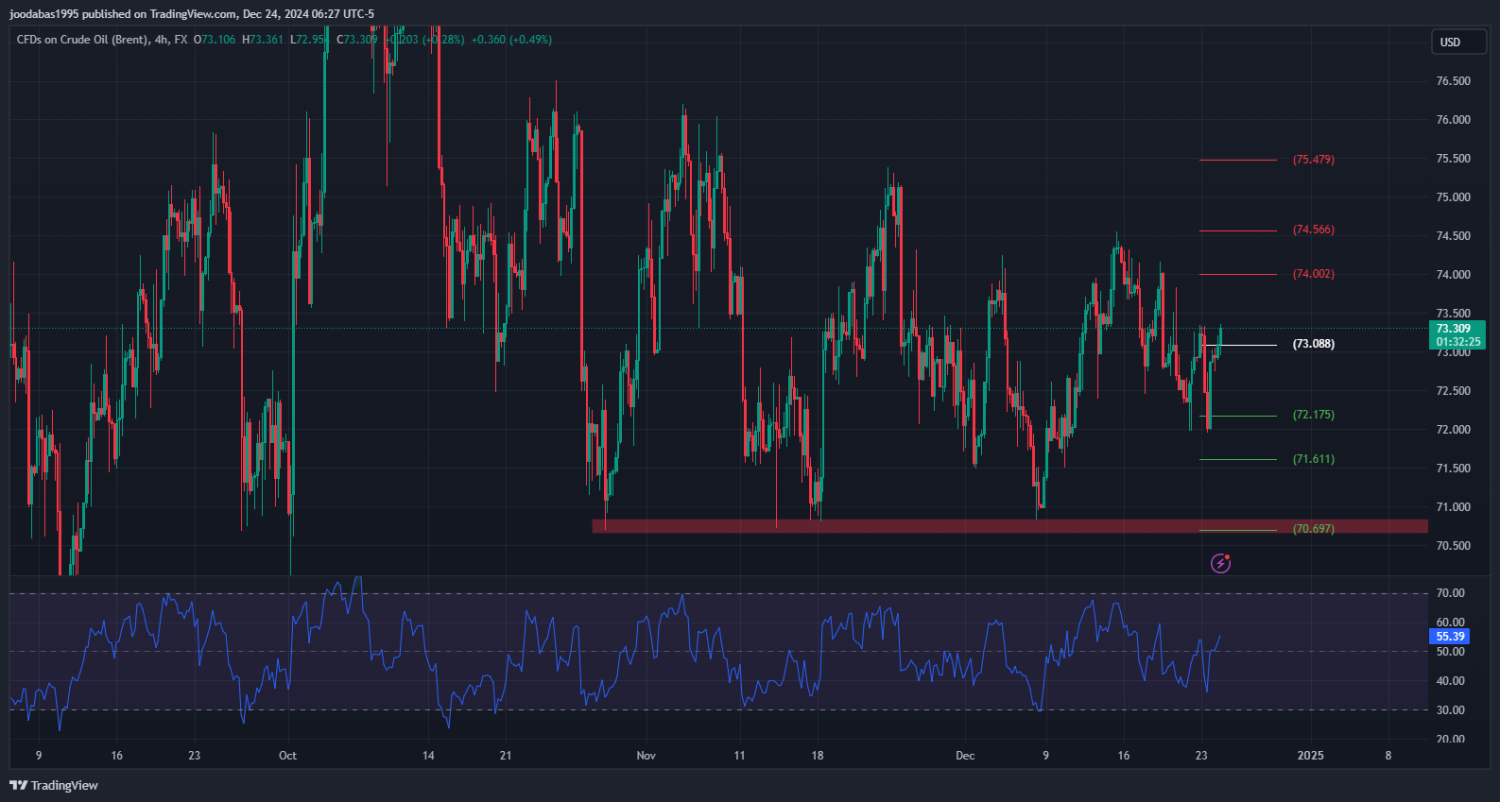Select the dark red support zone rectangle
The height and width of the screenshot is (802, 1500).
(900, 526)
